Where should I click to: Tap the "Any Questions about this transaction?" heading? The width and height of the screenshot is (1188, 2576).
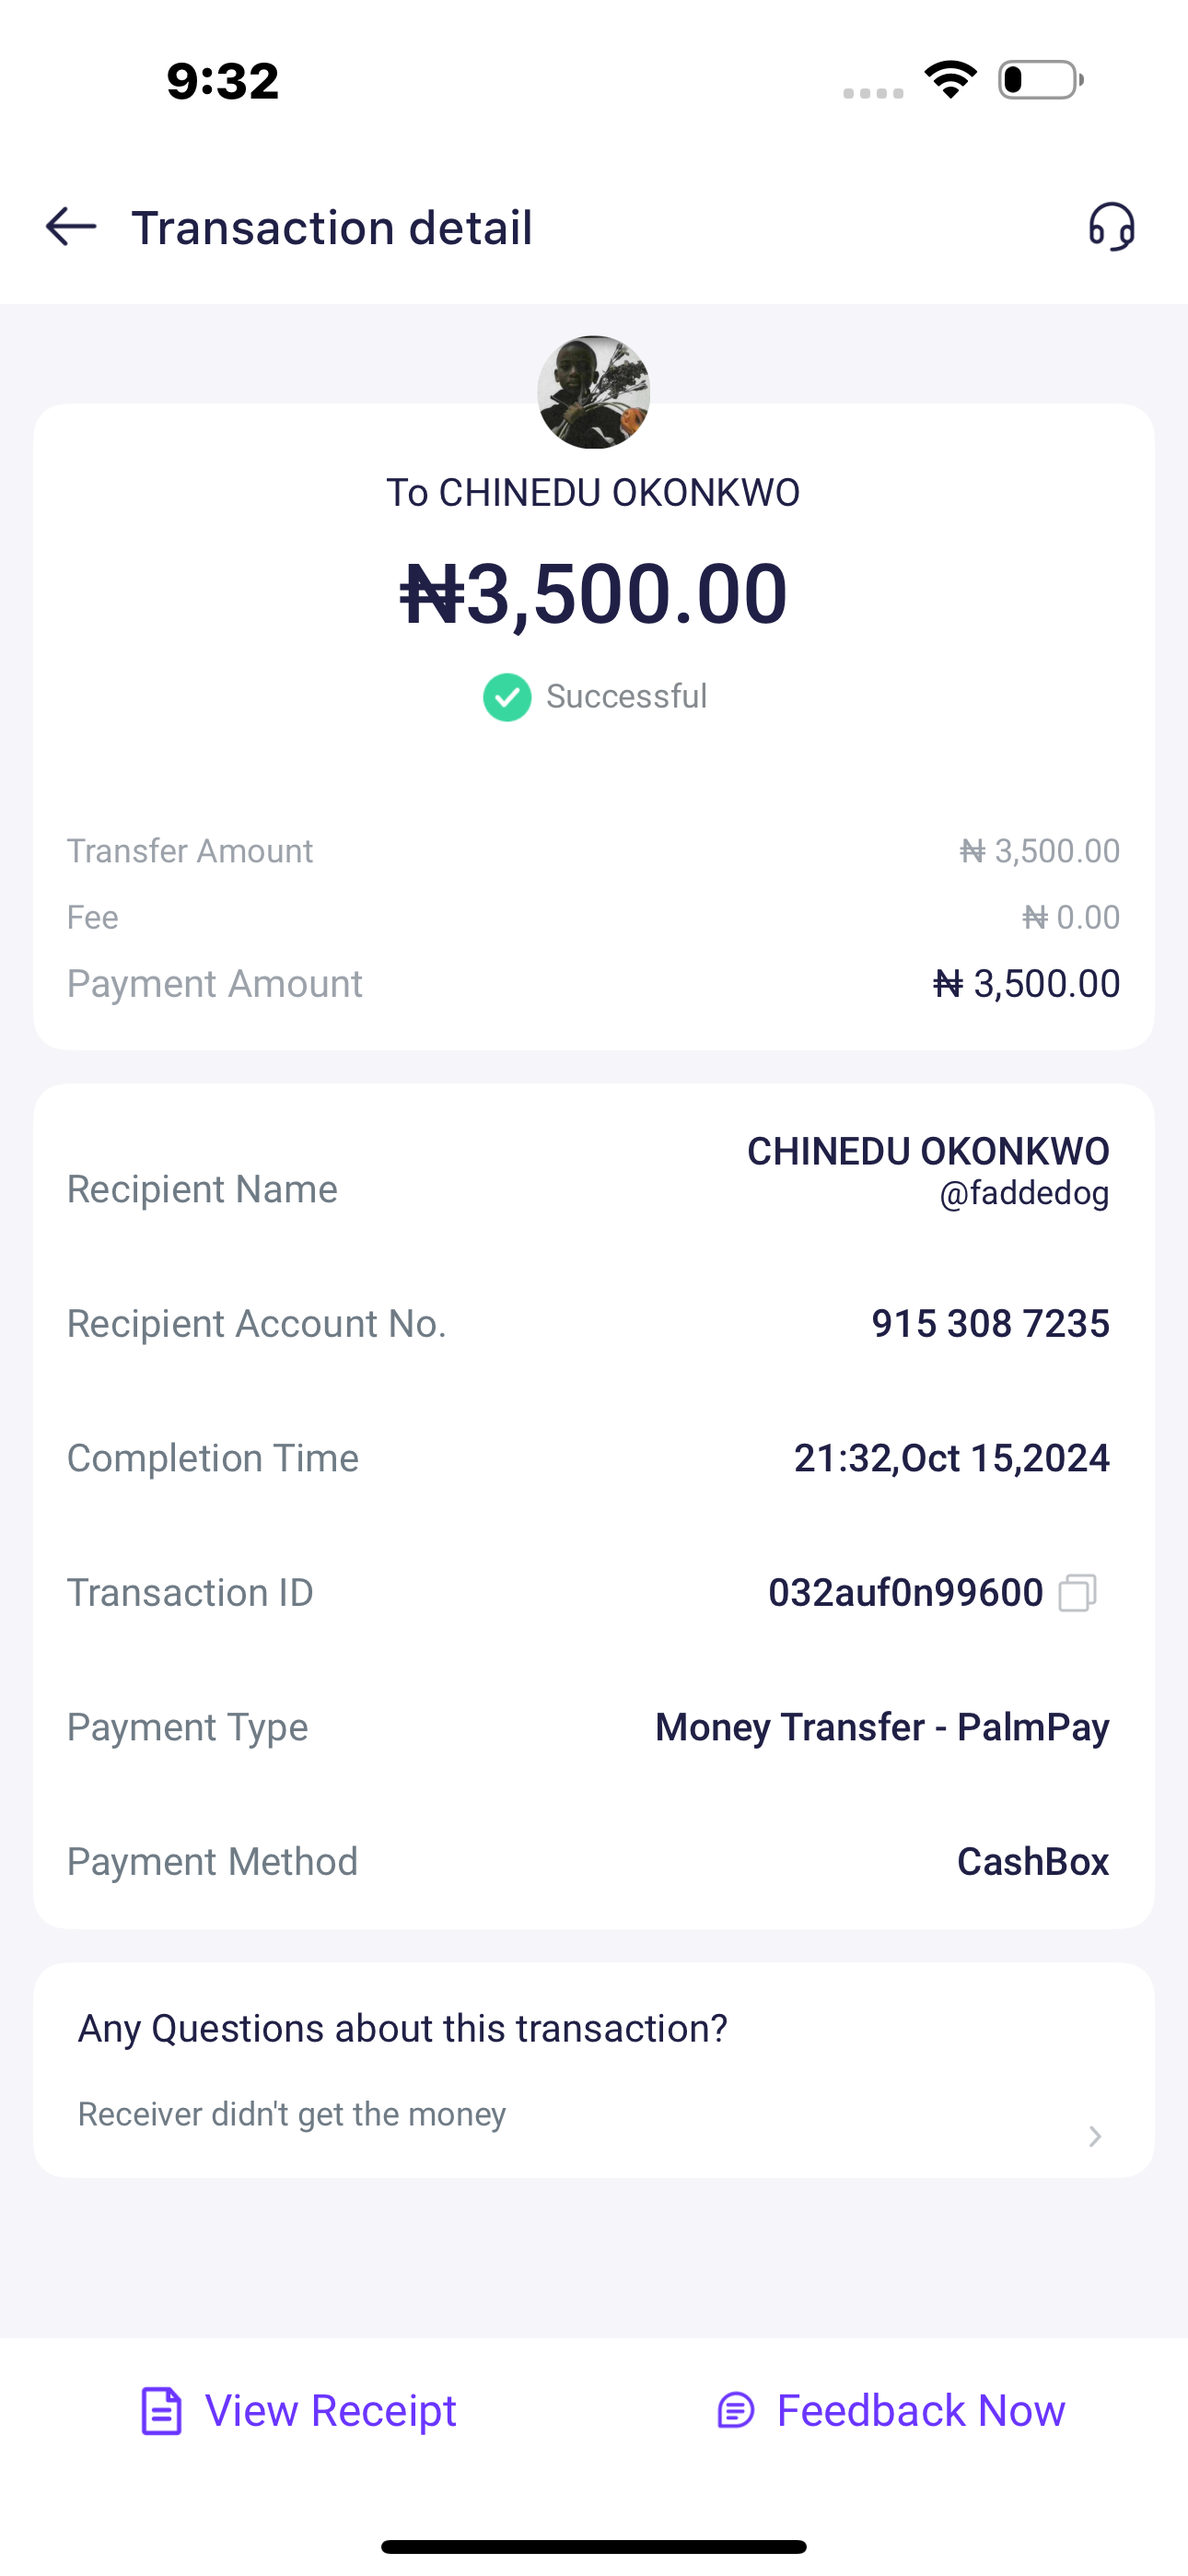tap(403, 2028)
